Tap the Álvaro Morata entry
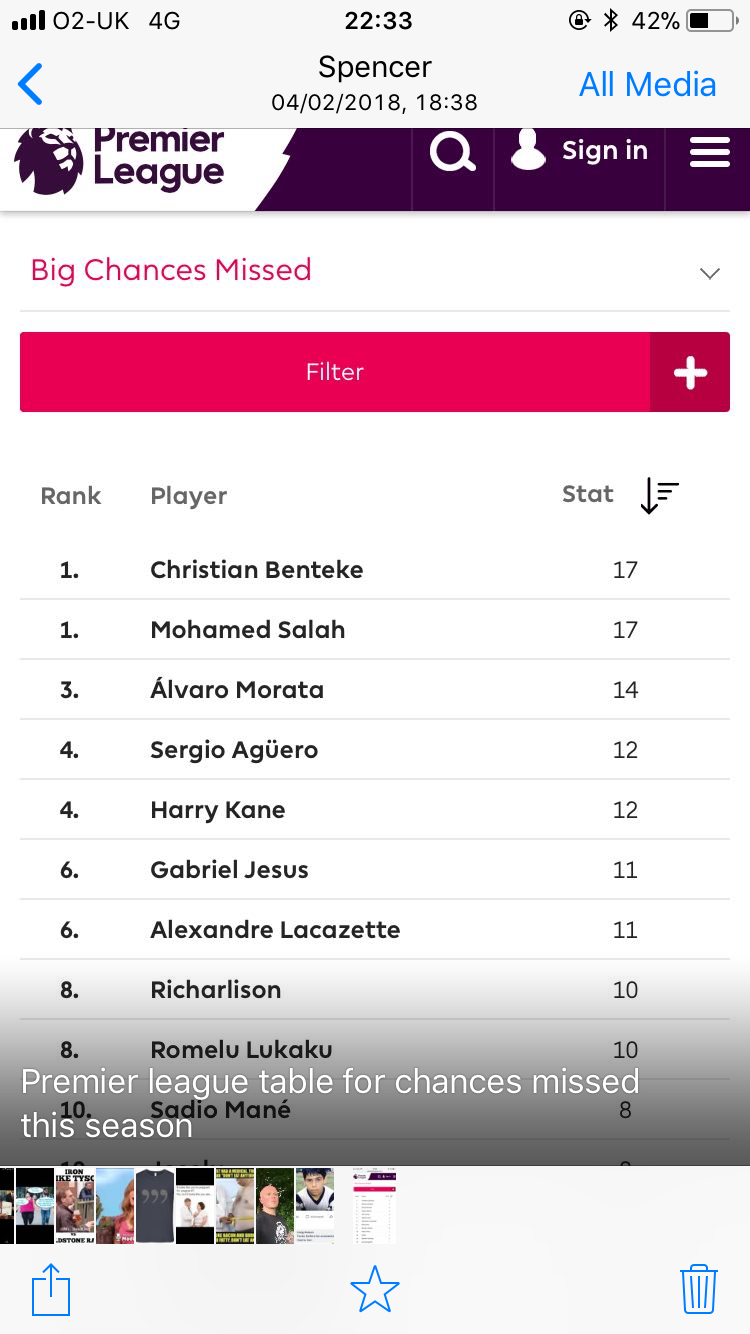The height and width of the screenshot is (1334, 750). 237,690
